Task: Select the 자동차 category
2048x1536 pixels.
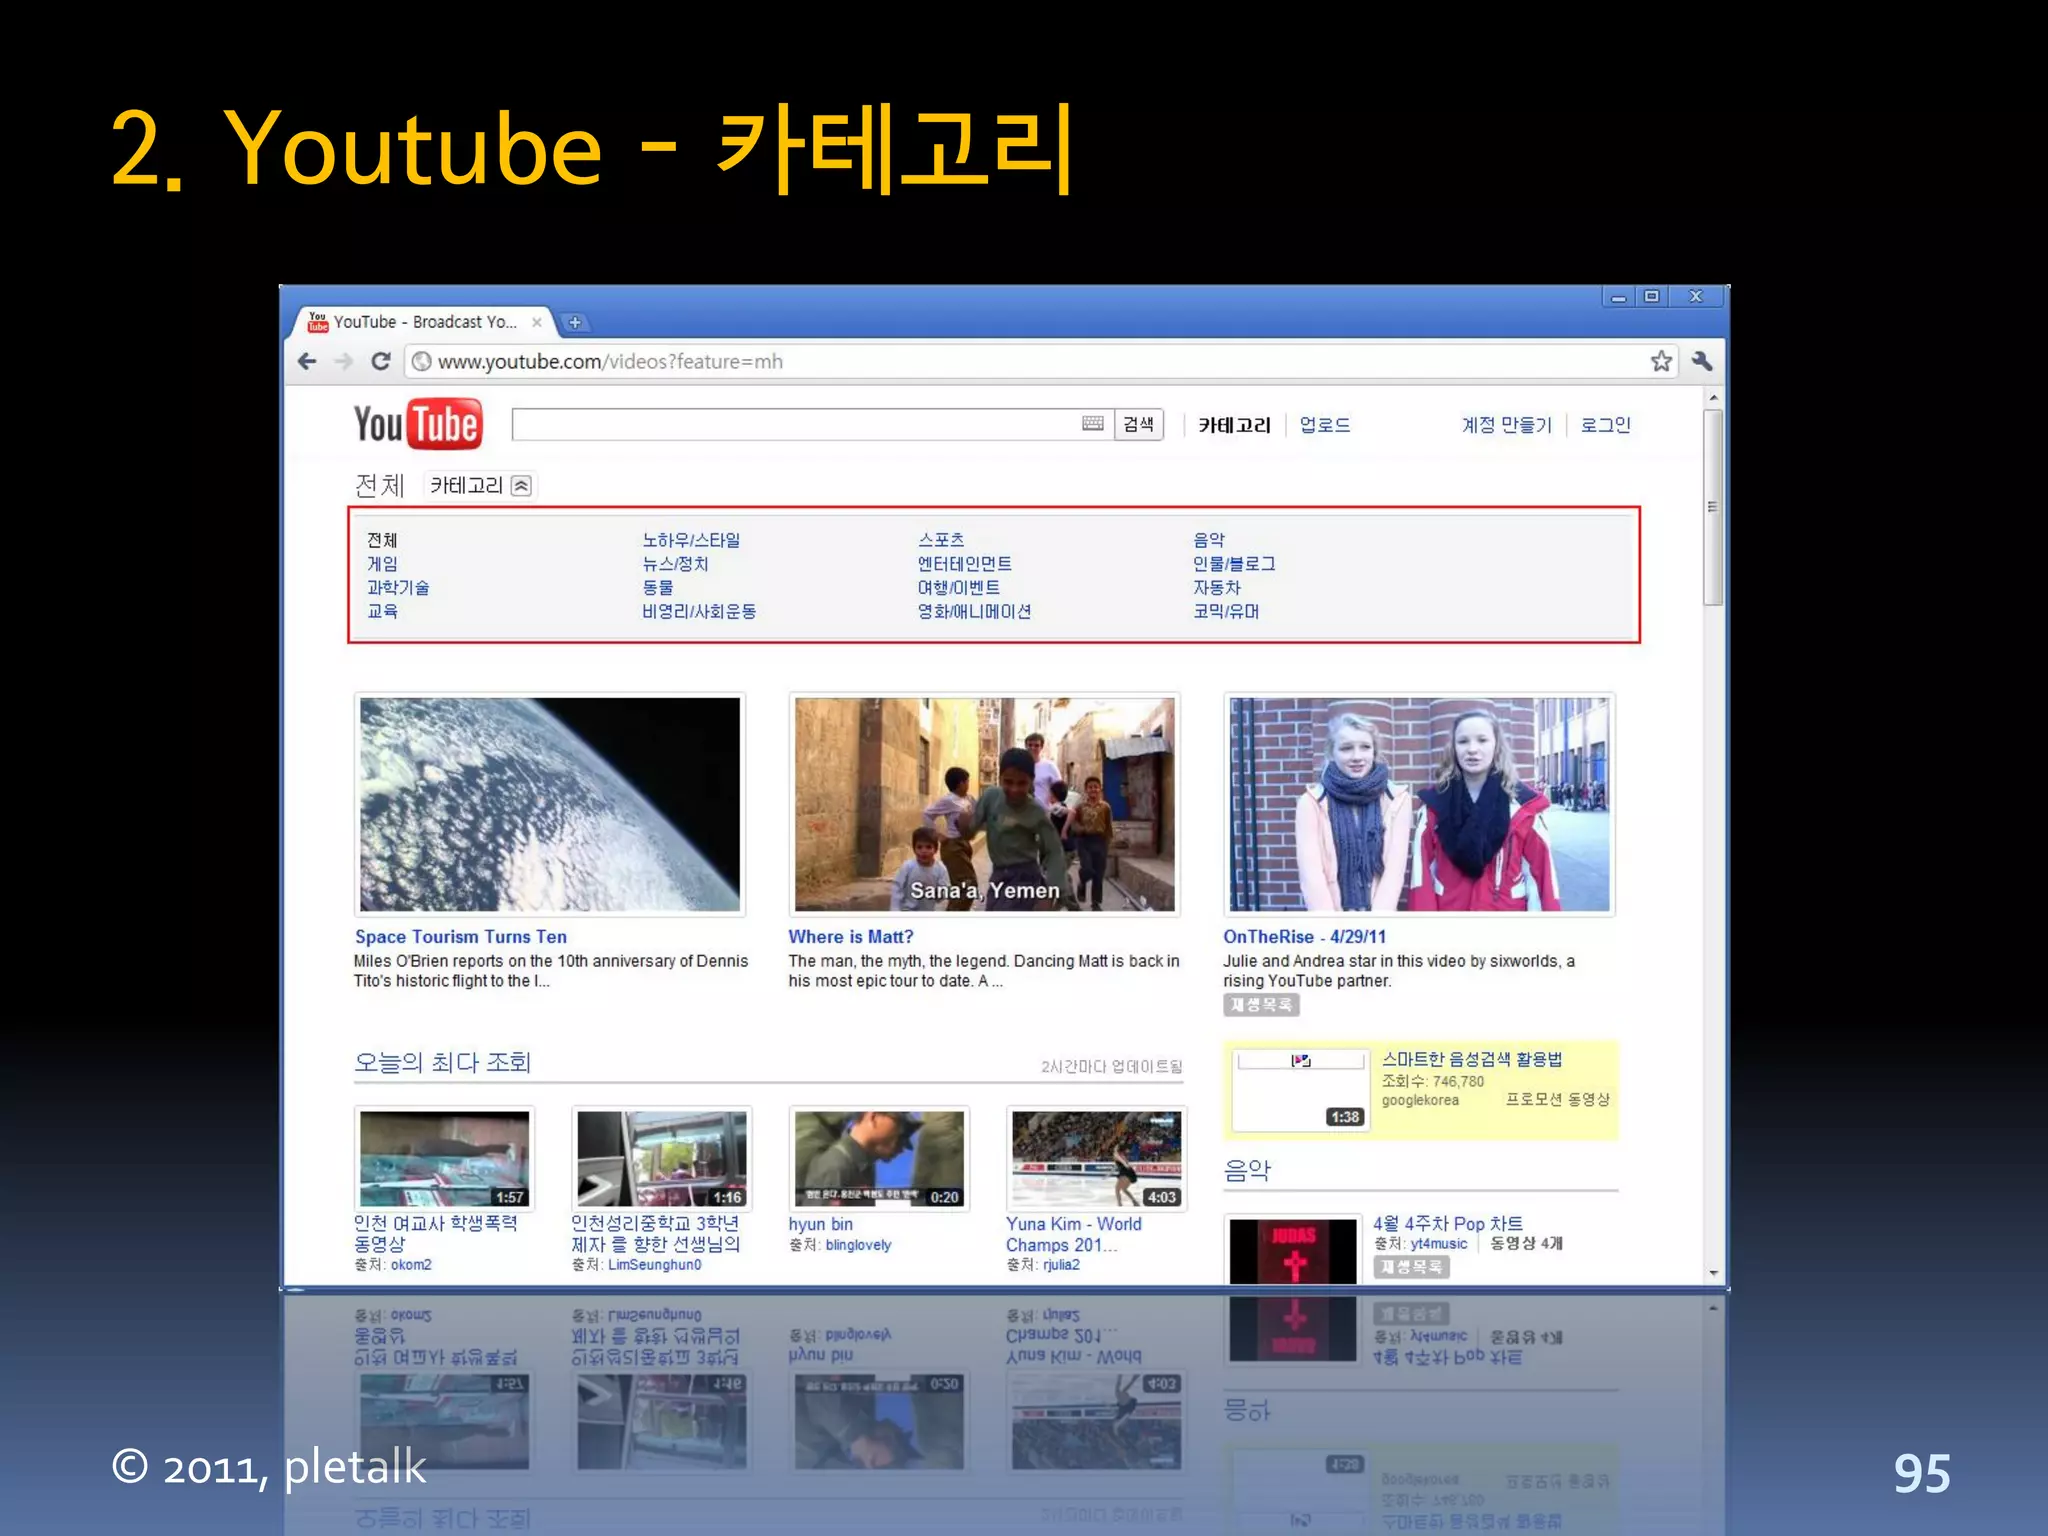Action: 1216,588
